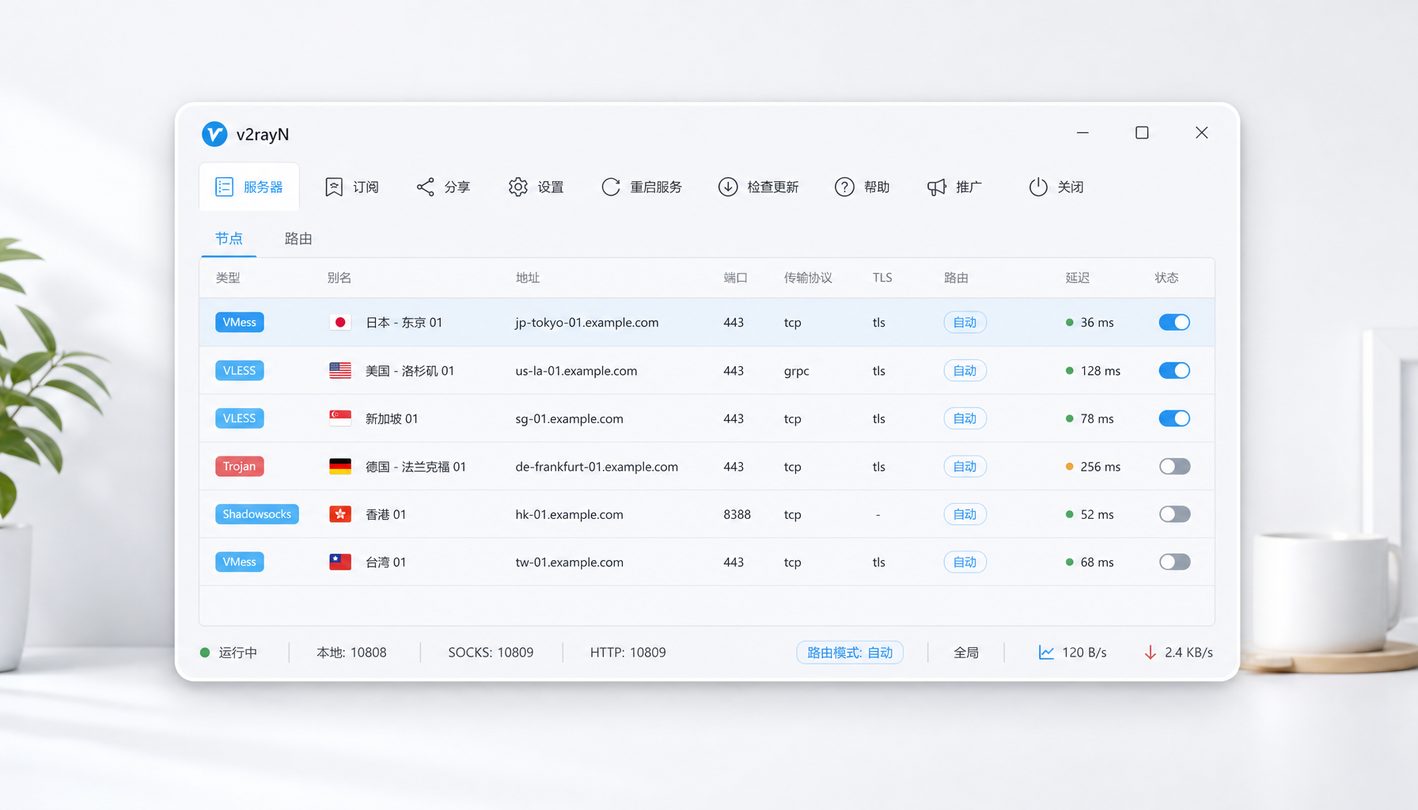
Task: Click VLESS badge in 新加坡 row
Action: 239,418
